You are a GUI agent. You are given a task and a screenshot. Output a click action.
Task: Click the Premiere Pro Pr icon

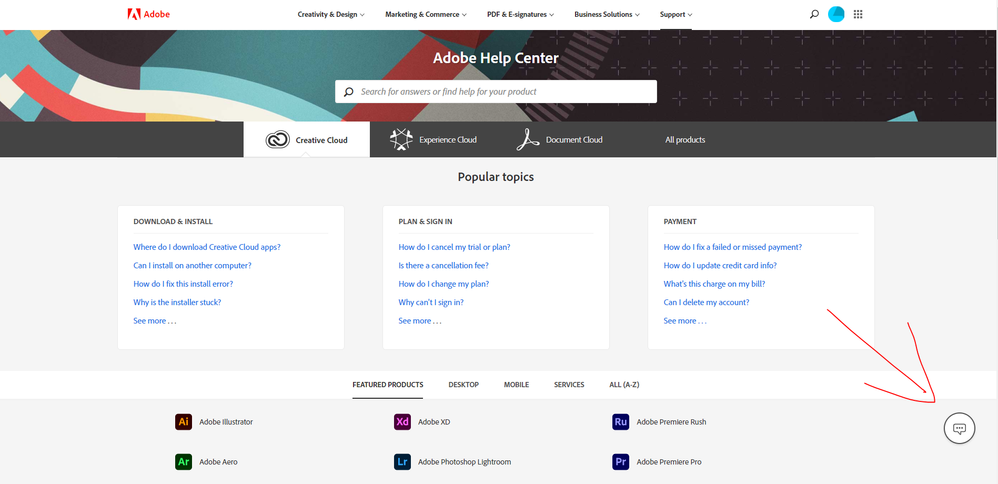click(x=621, y=462)
